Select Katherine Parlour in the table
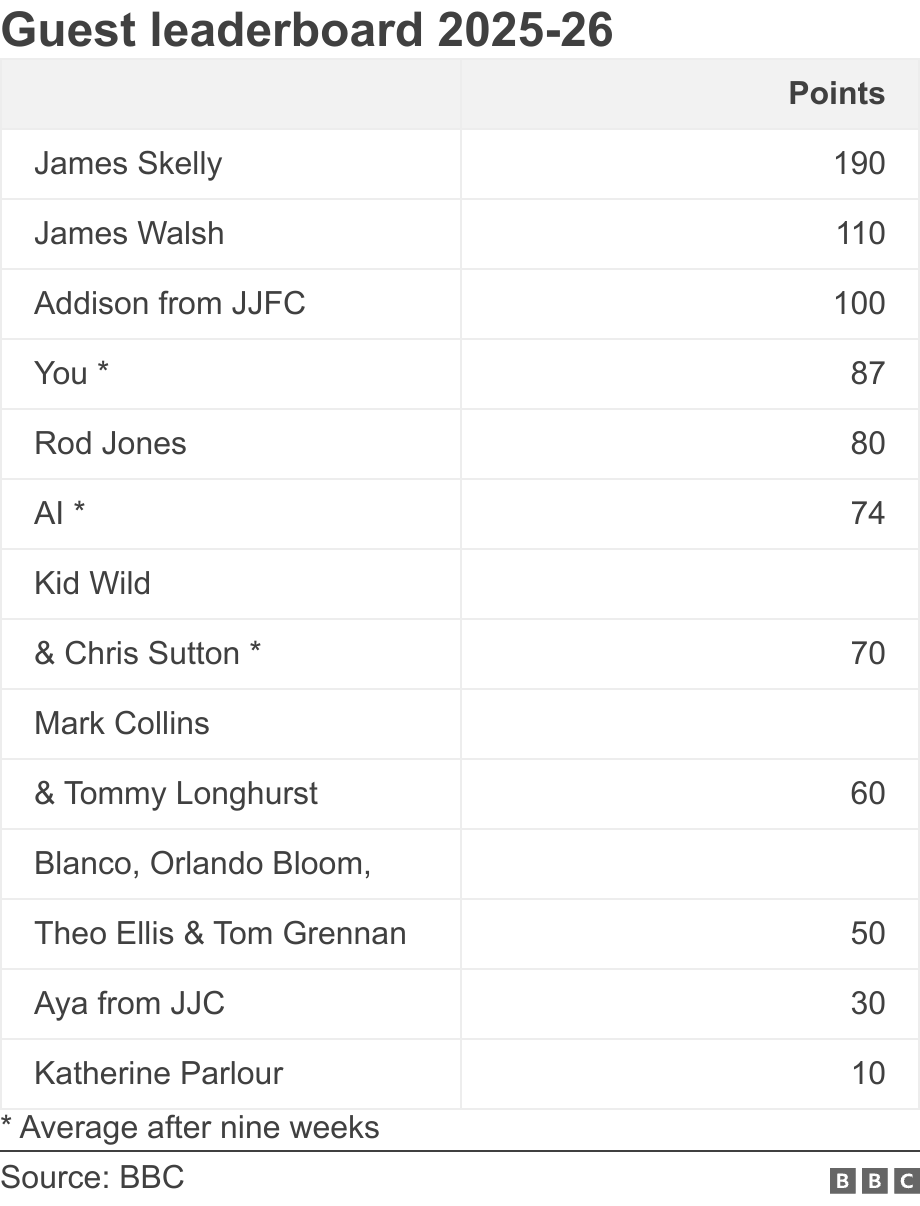The image size is (920, 1206). (x=158, y=1073)
